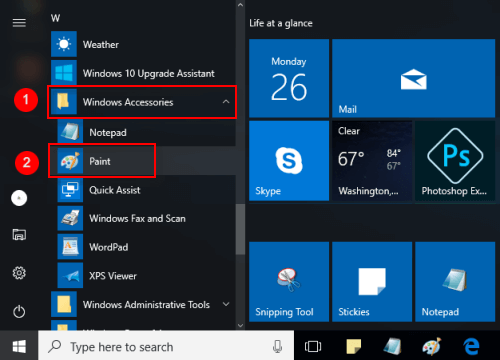500x360 pixels.
Task: Click the 'Life at a glance' group title
Action: click(281, 23)
